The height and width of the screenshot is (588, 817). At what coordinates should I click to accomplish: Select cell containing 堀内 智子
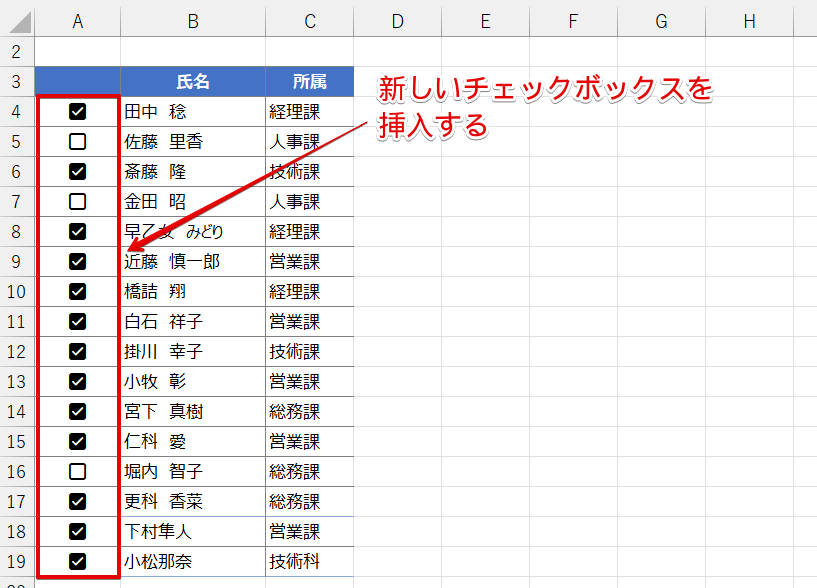(x=193, y=472)
